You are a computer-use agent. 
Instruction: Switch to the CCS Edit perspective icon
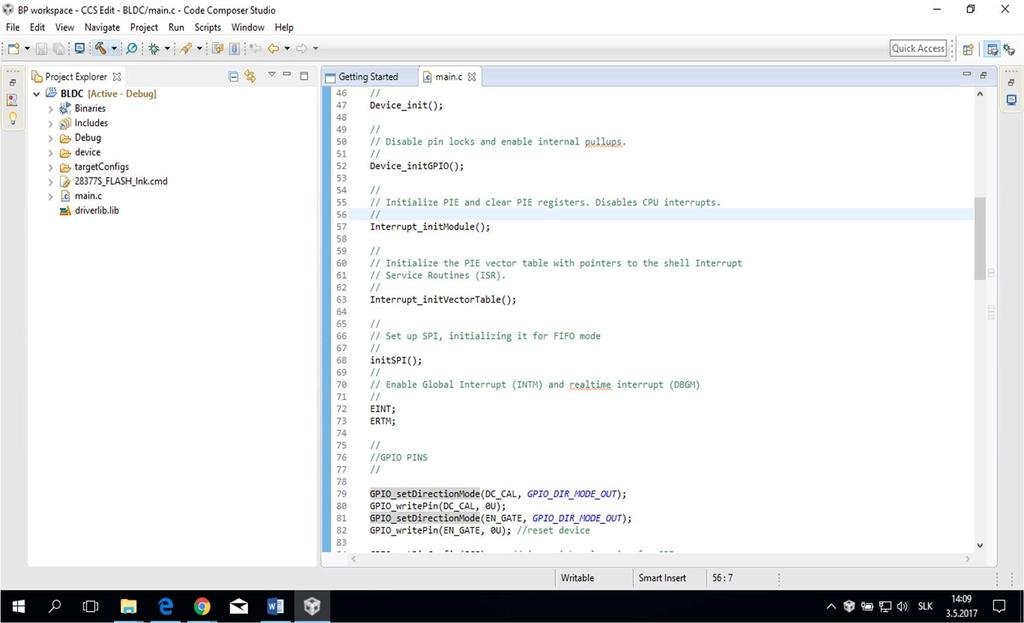(x=992, y=49)
